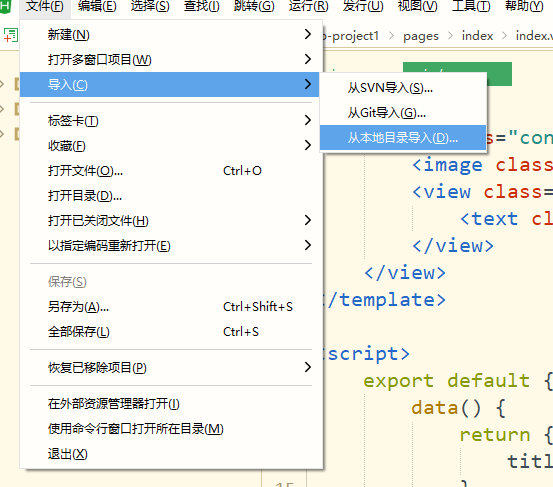Choose 从本地目录导入(D)... option
Screen dimensions: 553x487
(403, 138)
